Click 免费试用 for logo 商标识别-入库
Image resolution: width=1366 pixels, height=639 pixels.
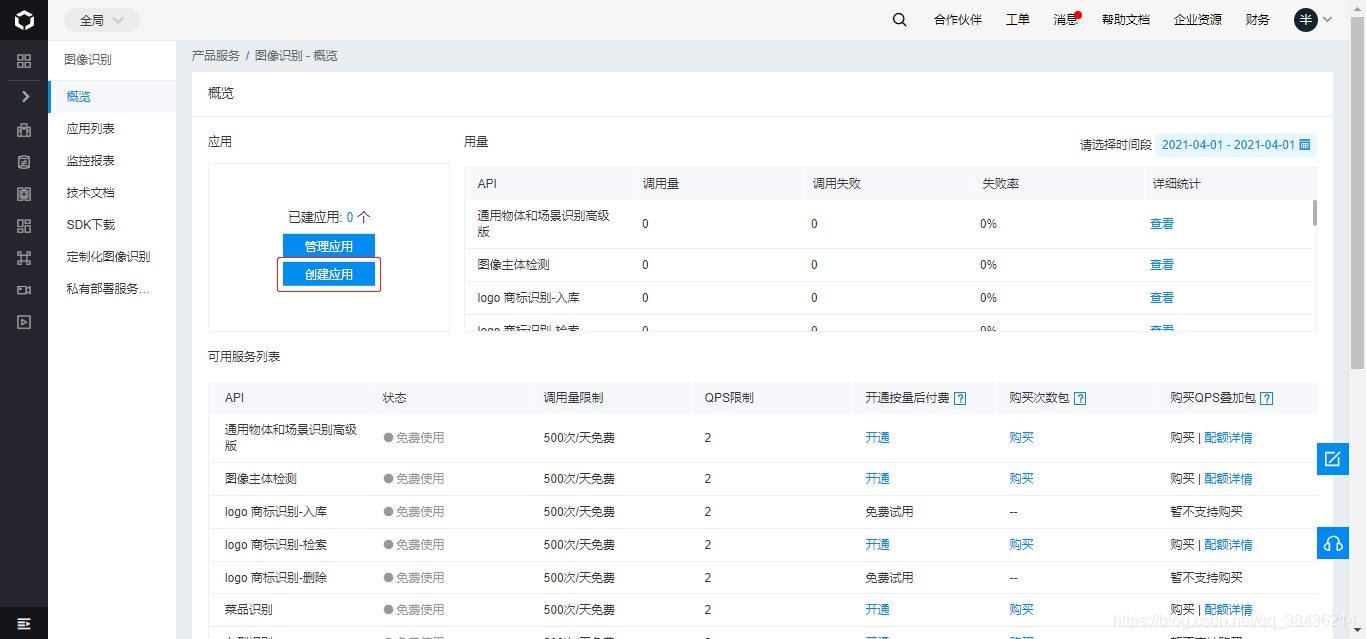click(889, 512)
